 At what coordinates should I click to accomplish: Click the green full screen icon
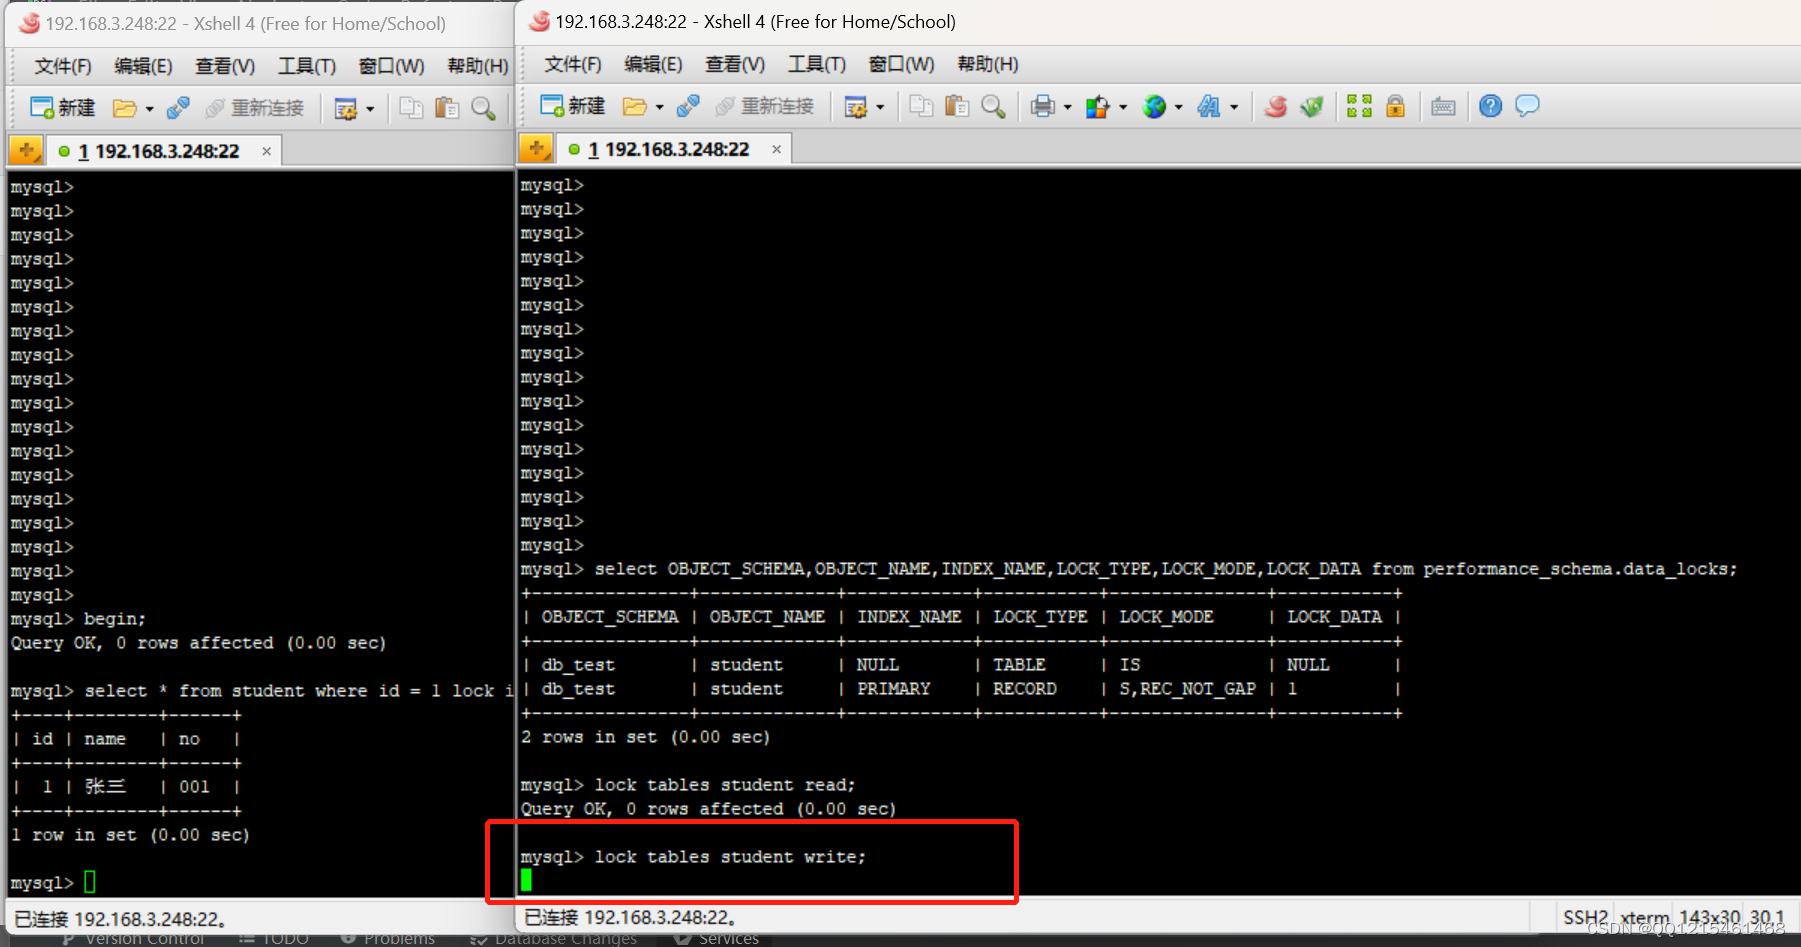(1359, 106)
